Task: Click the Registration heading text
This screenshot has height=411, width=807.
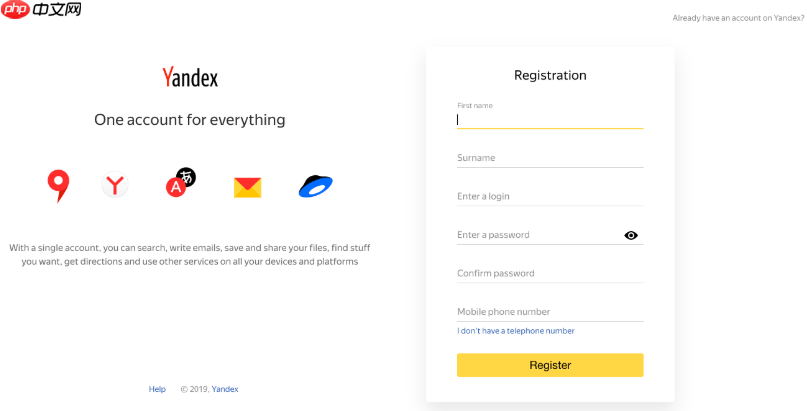Action: [550, 75]
